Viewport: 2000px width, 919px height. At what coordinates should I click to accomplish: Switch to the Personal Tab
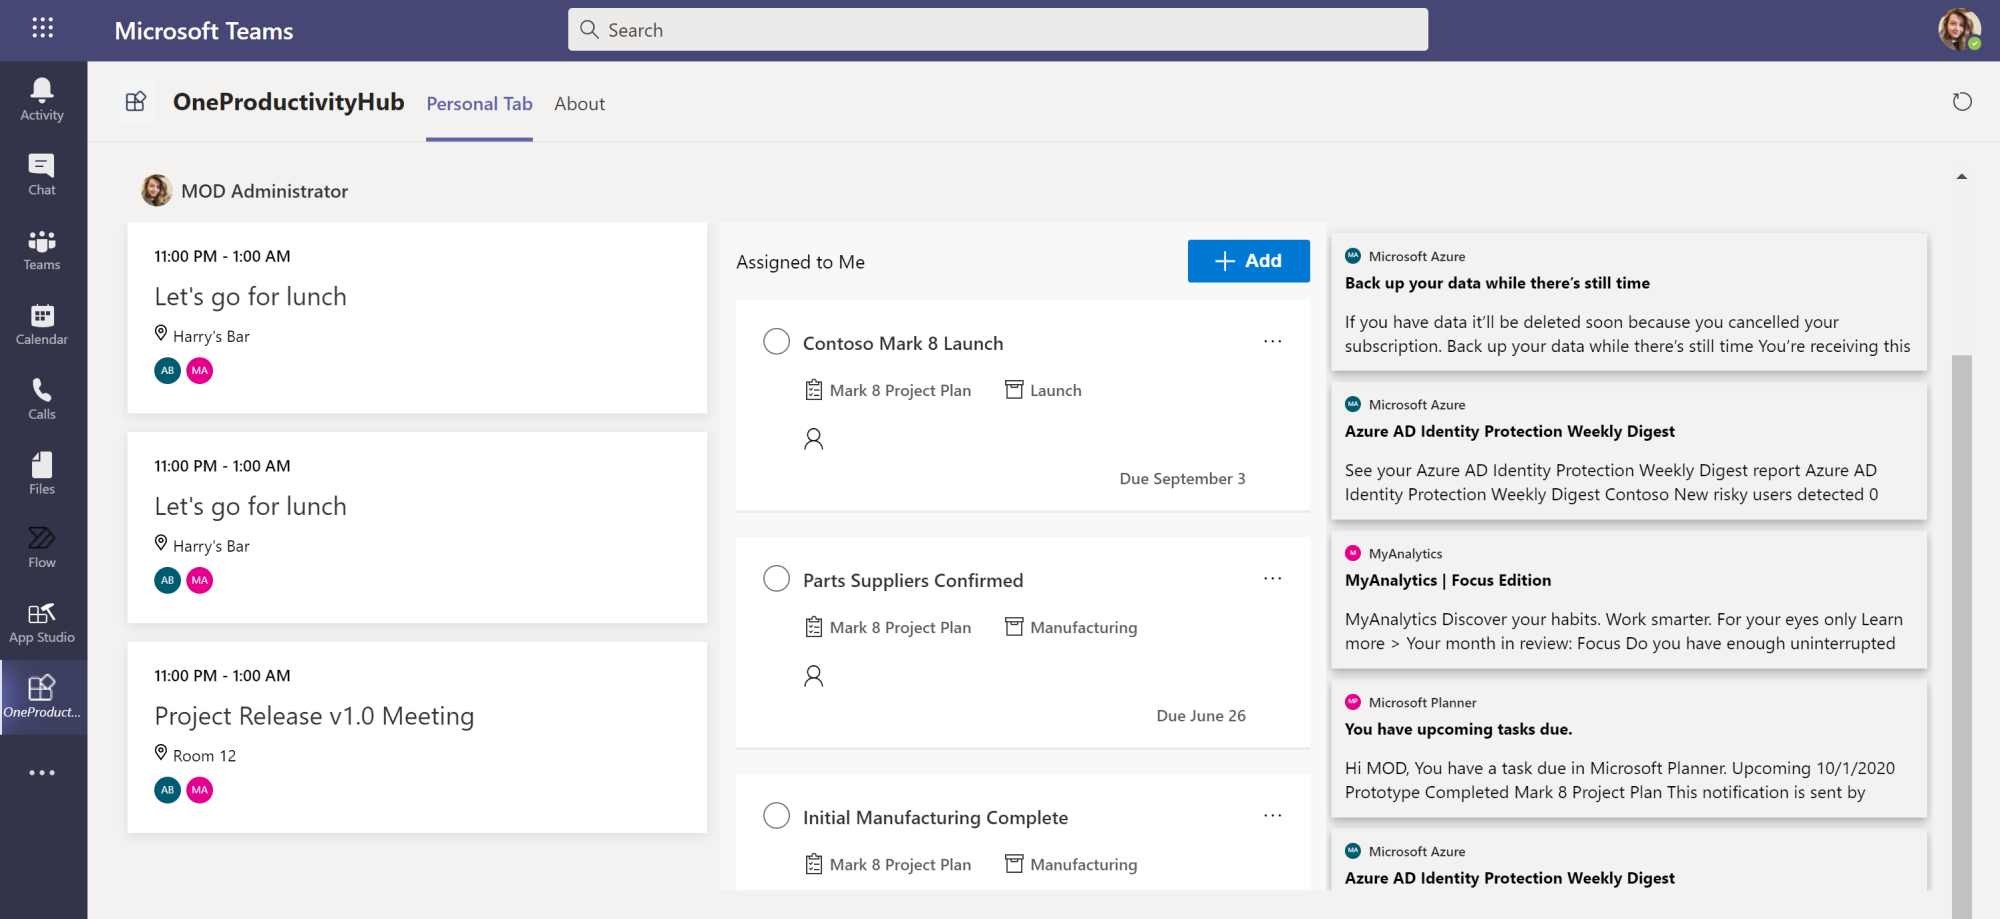(x=479, y=104)
